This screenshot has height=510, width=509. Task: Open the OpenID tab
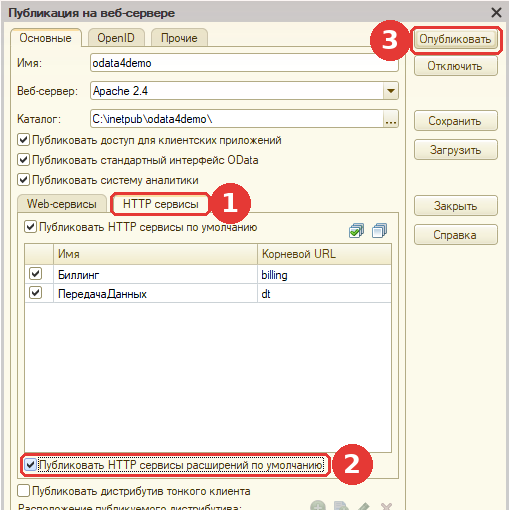[x=116, y=38]
